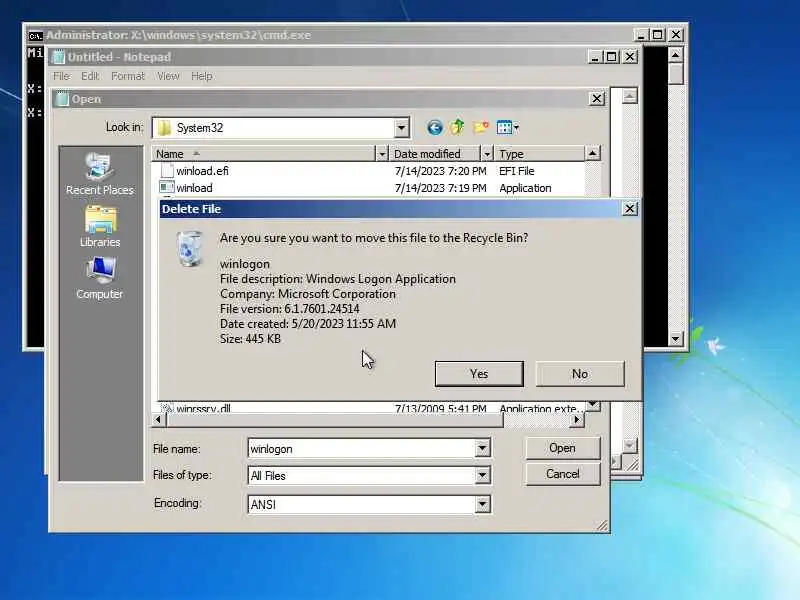Viewport: 800px width, 600px height.
Task: Close the Delete File dialog
Action: 630,209
